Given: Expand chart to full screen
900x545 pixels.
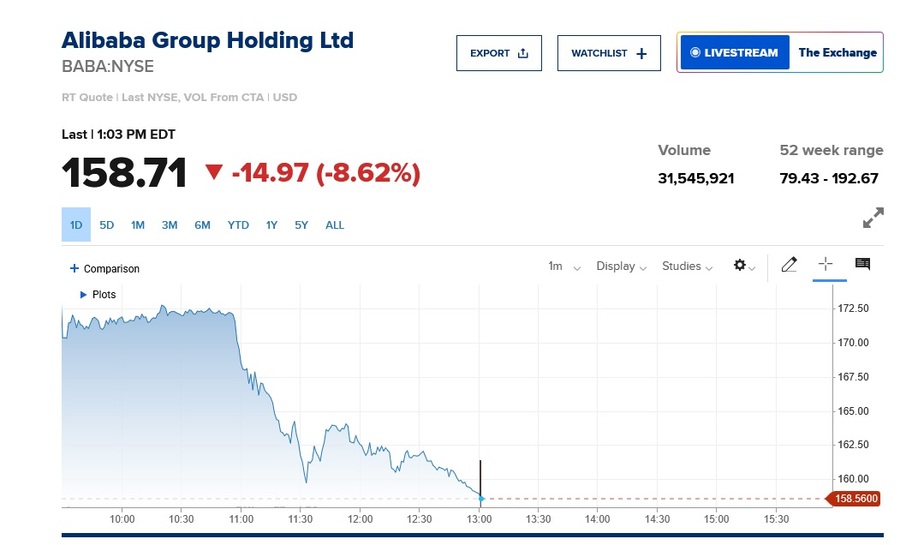Looking at the screenshot, I should click(x=873, y=218).
